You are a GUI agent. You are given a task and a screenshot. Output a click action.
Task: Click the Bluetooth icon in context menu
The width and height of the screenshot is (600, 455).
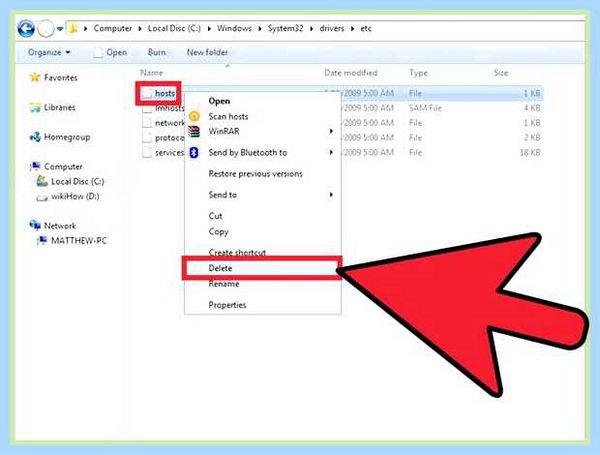[194, 152]
